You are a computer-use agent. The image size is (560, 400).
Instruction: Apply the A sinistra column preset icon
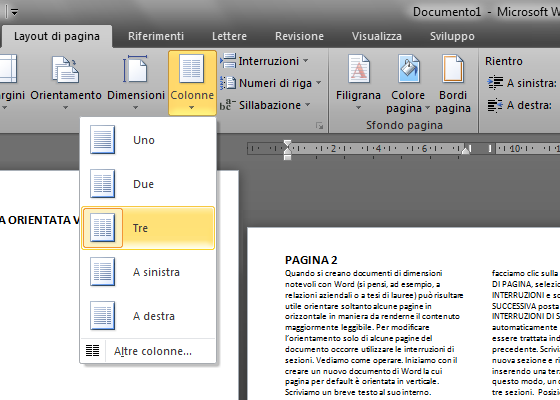102,272
